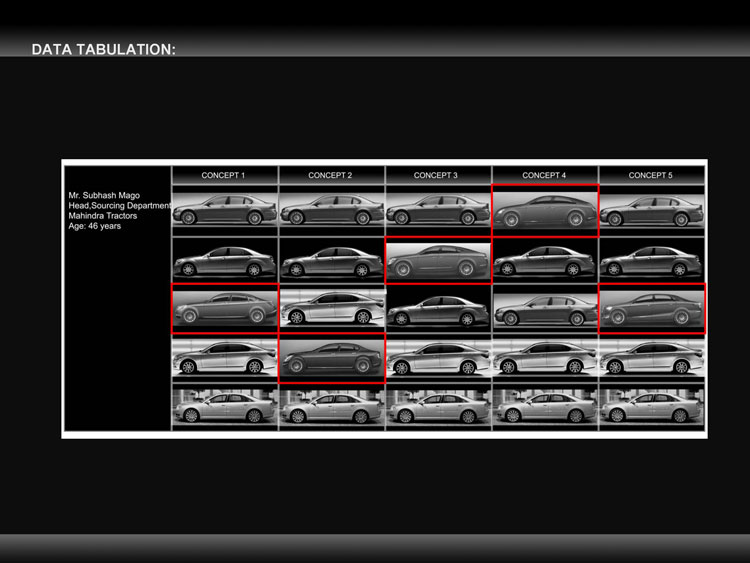Click first-row car thumbnail under Concept 1

click(x=225, y=211)
